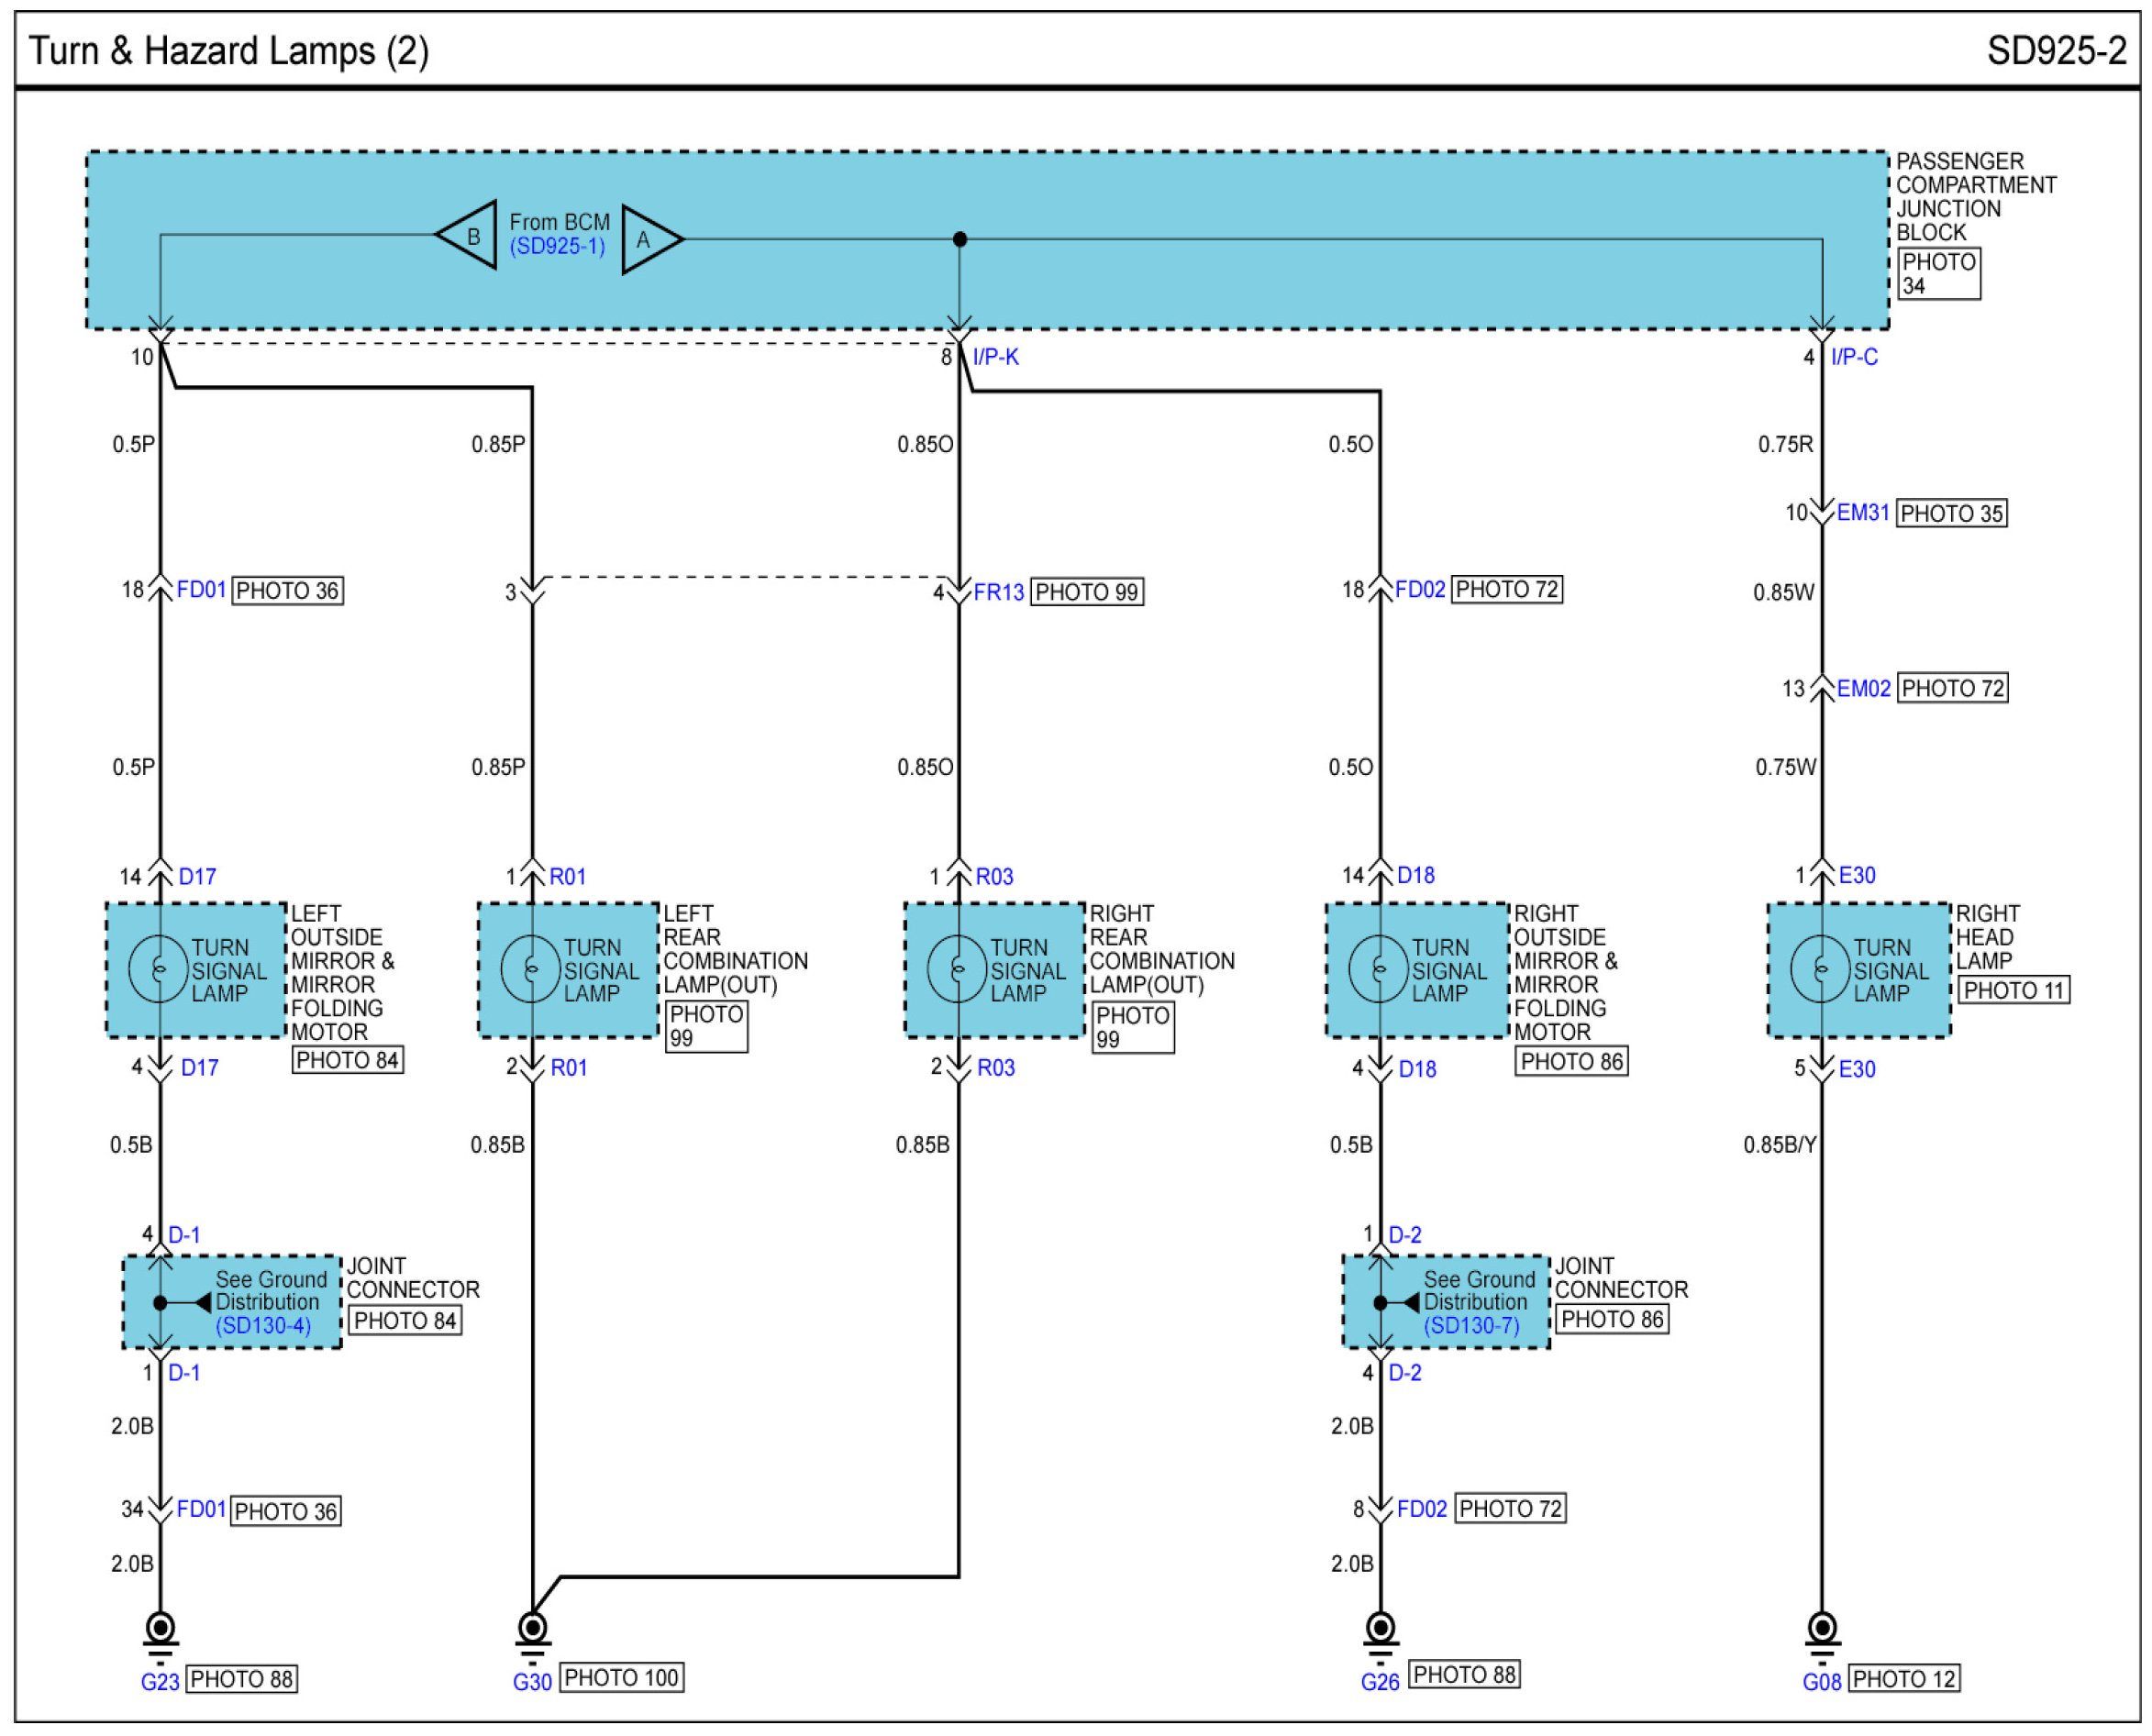Viewport: 2152px width, 1736px height.
Task: Click the G23 ground symbol
Action: 160,1631
